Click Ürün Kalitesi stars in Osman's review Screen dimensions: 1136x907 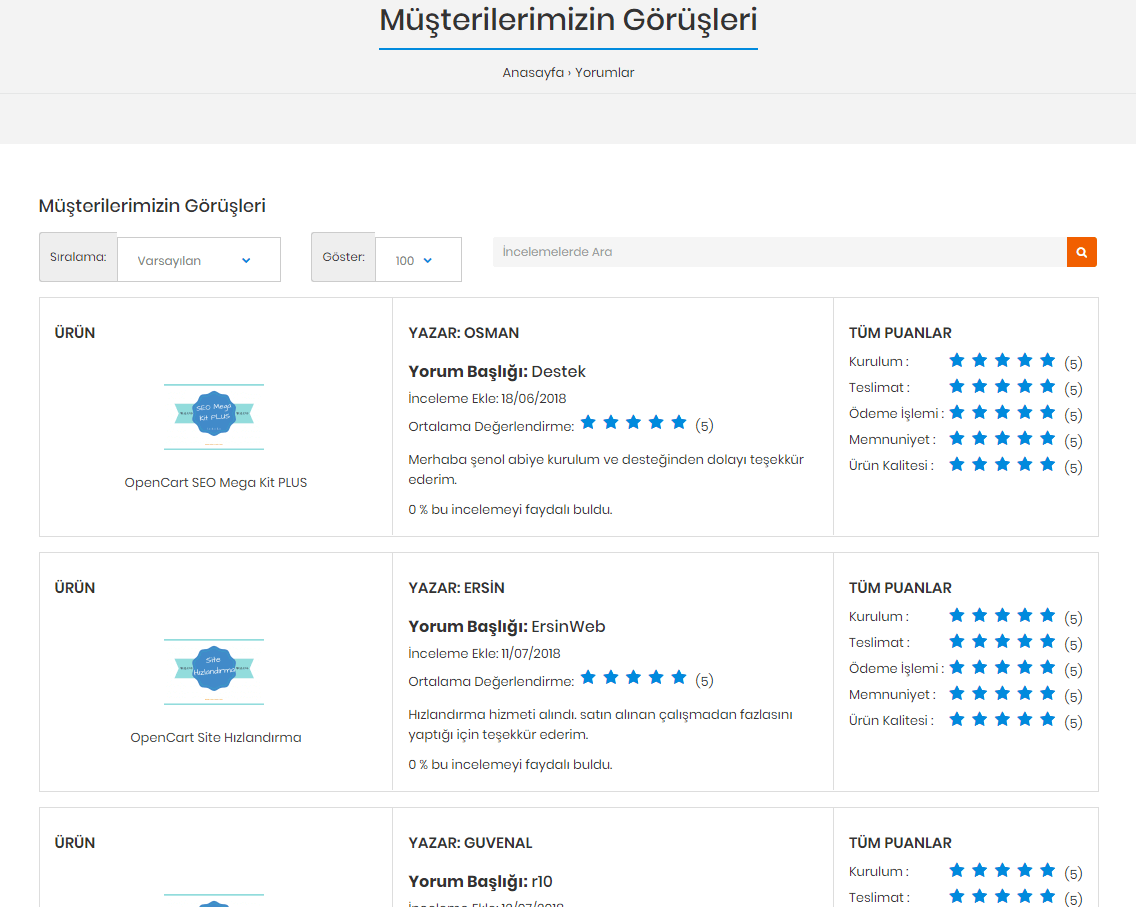click(x=1002, y=465)
